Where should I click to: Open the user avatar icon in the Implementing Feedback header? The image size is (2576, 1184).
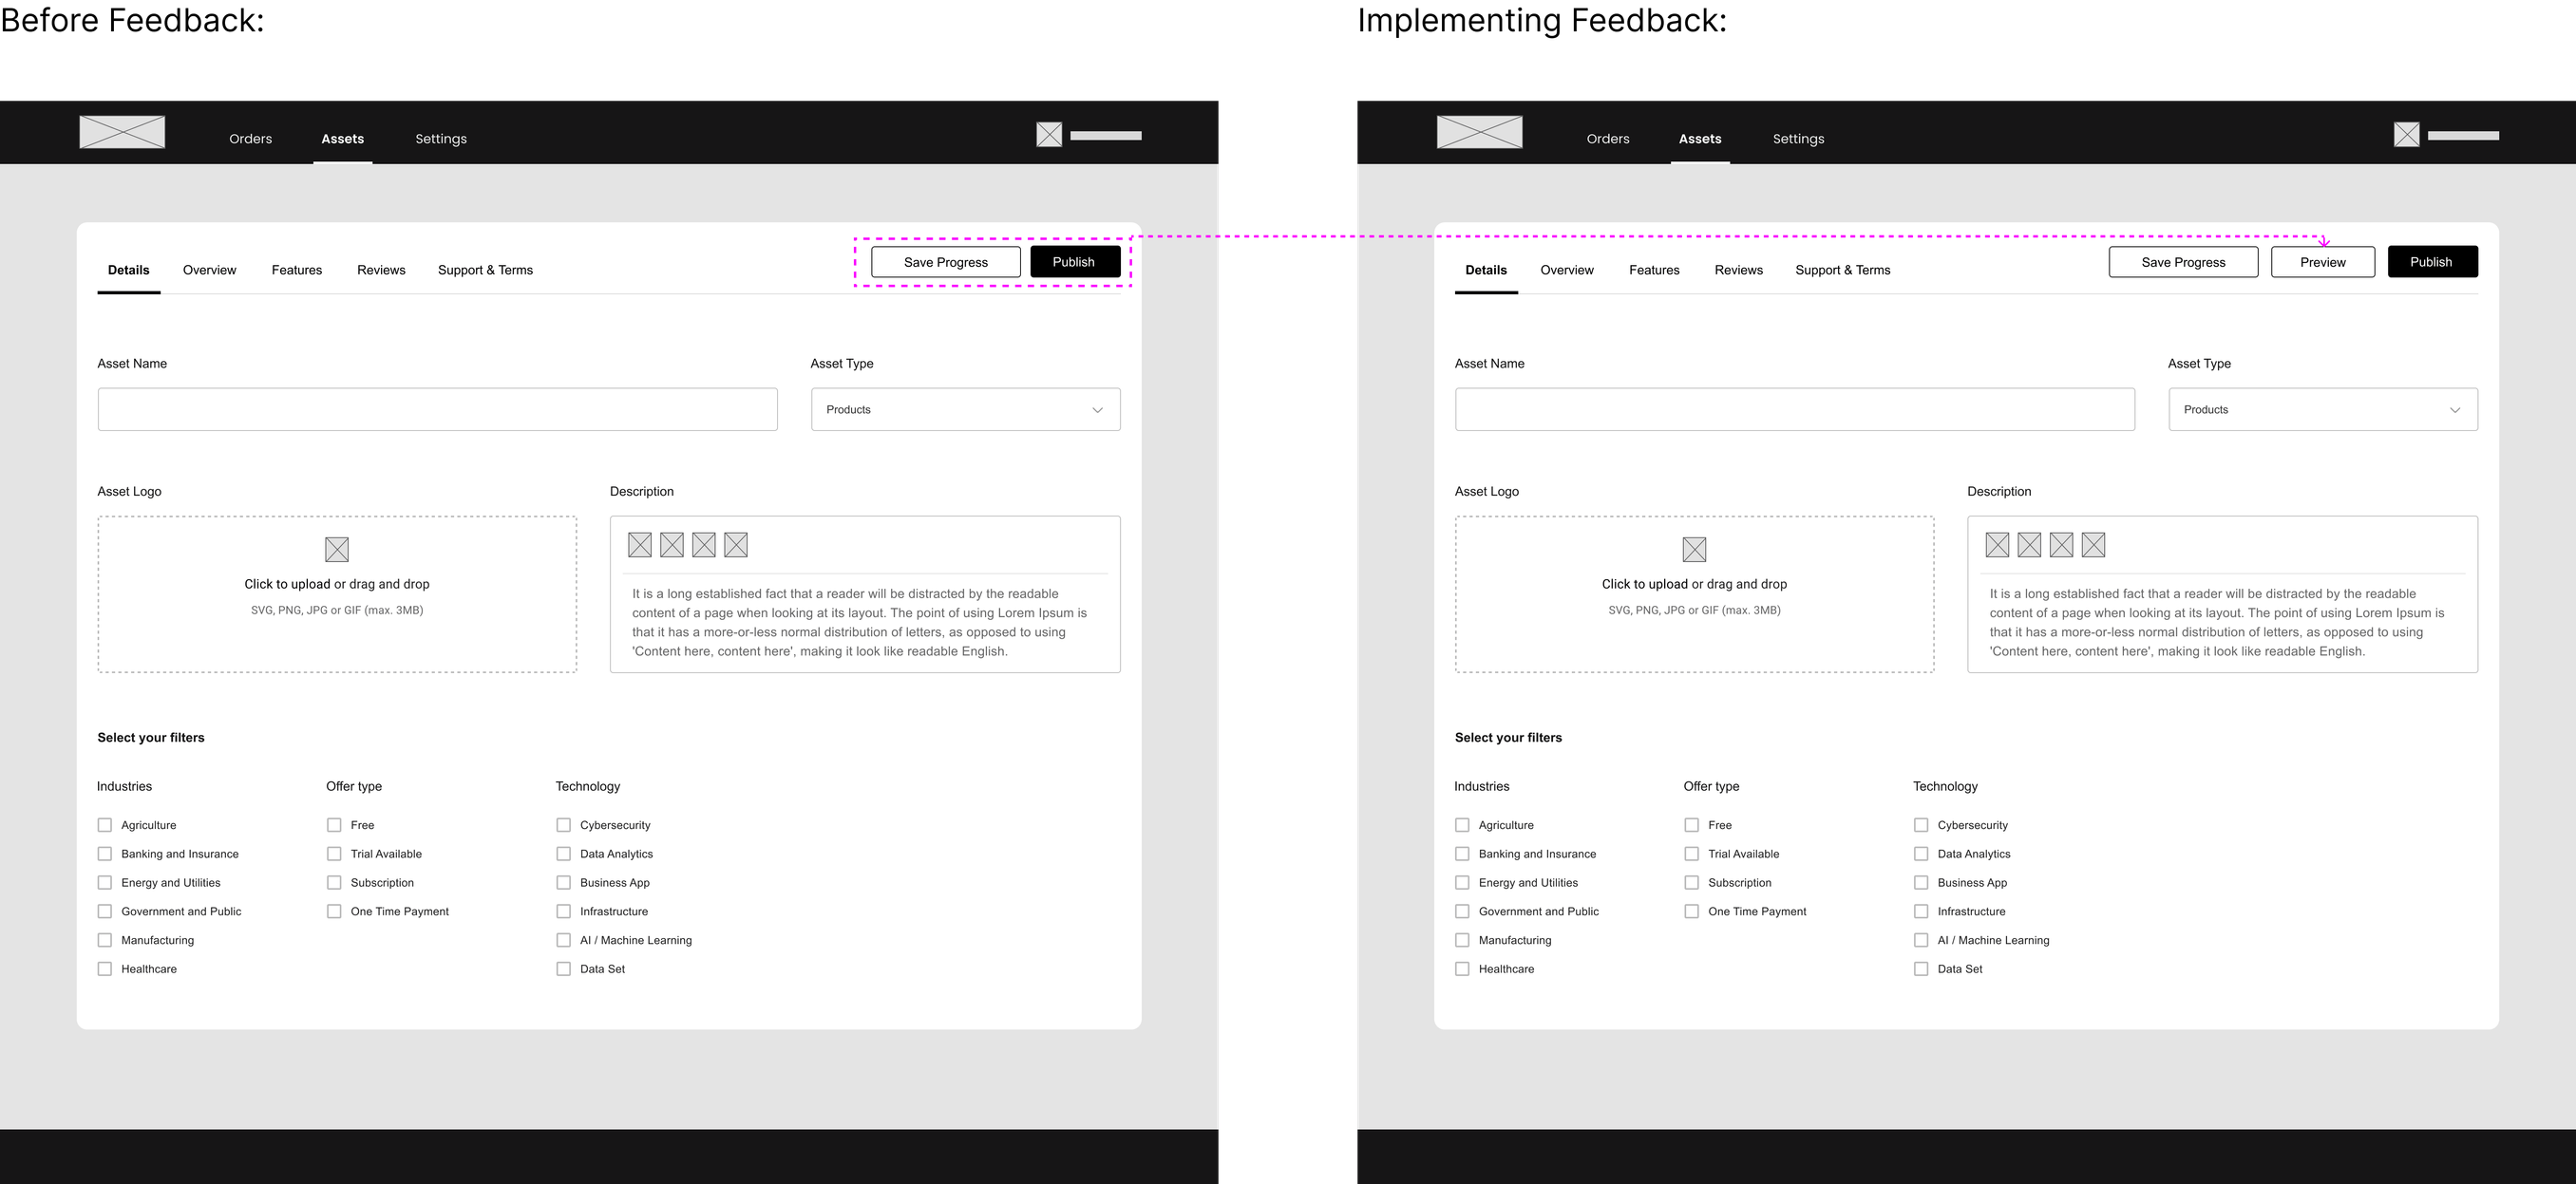[2406, 134]
